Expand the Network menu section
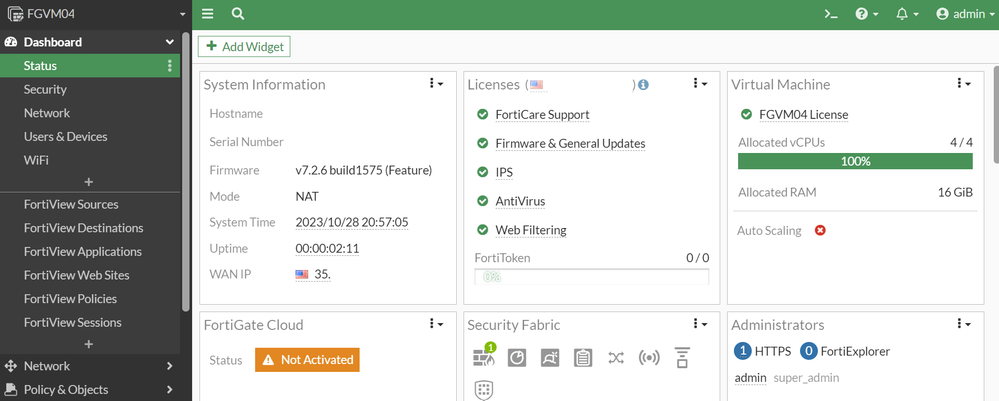 click(x=90, y=366)
